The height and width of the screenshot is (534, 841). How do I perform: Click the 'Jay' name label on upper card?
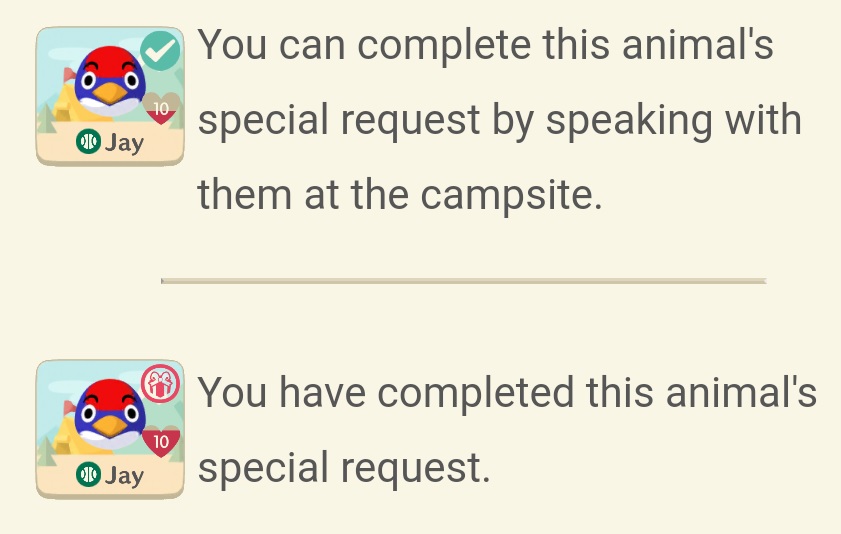tap(124, 143)
